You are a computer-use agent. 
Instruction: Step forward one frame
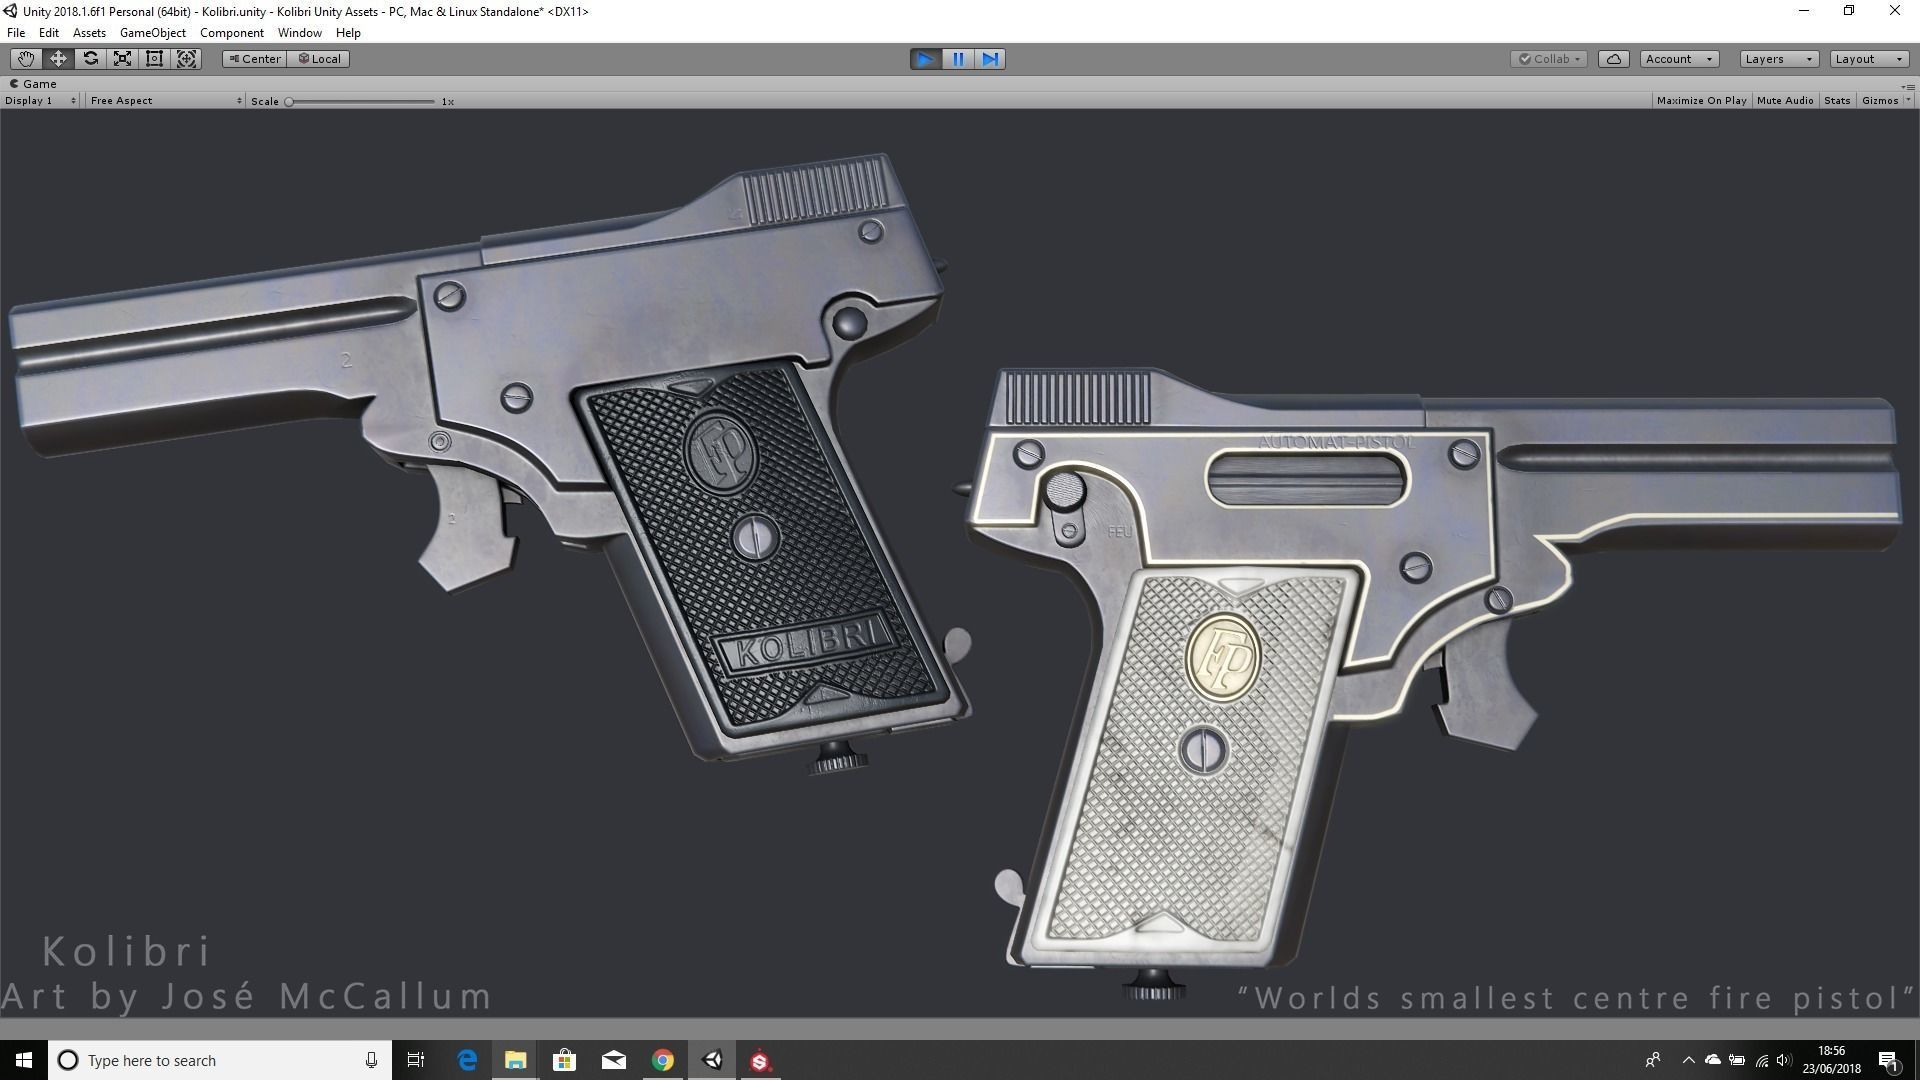click(x=990, y=59)
